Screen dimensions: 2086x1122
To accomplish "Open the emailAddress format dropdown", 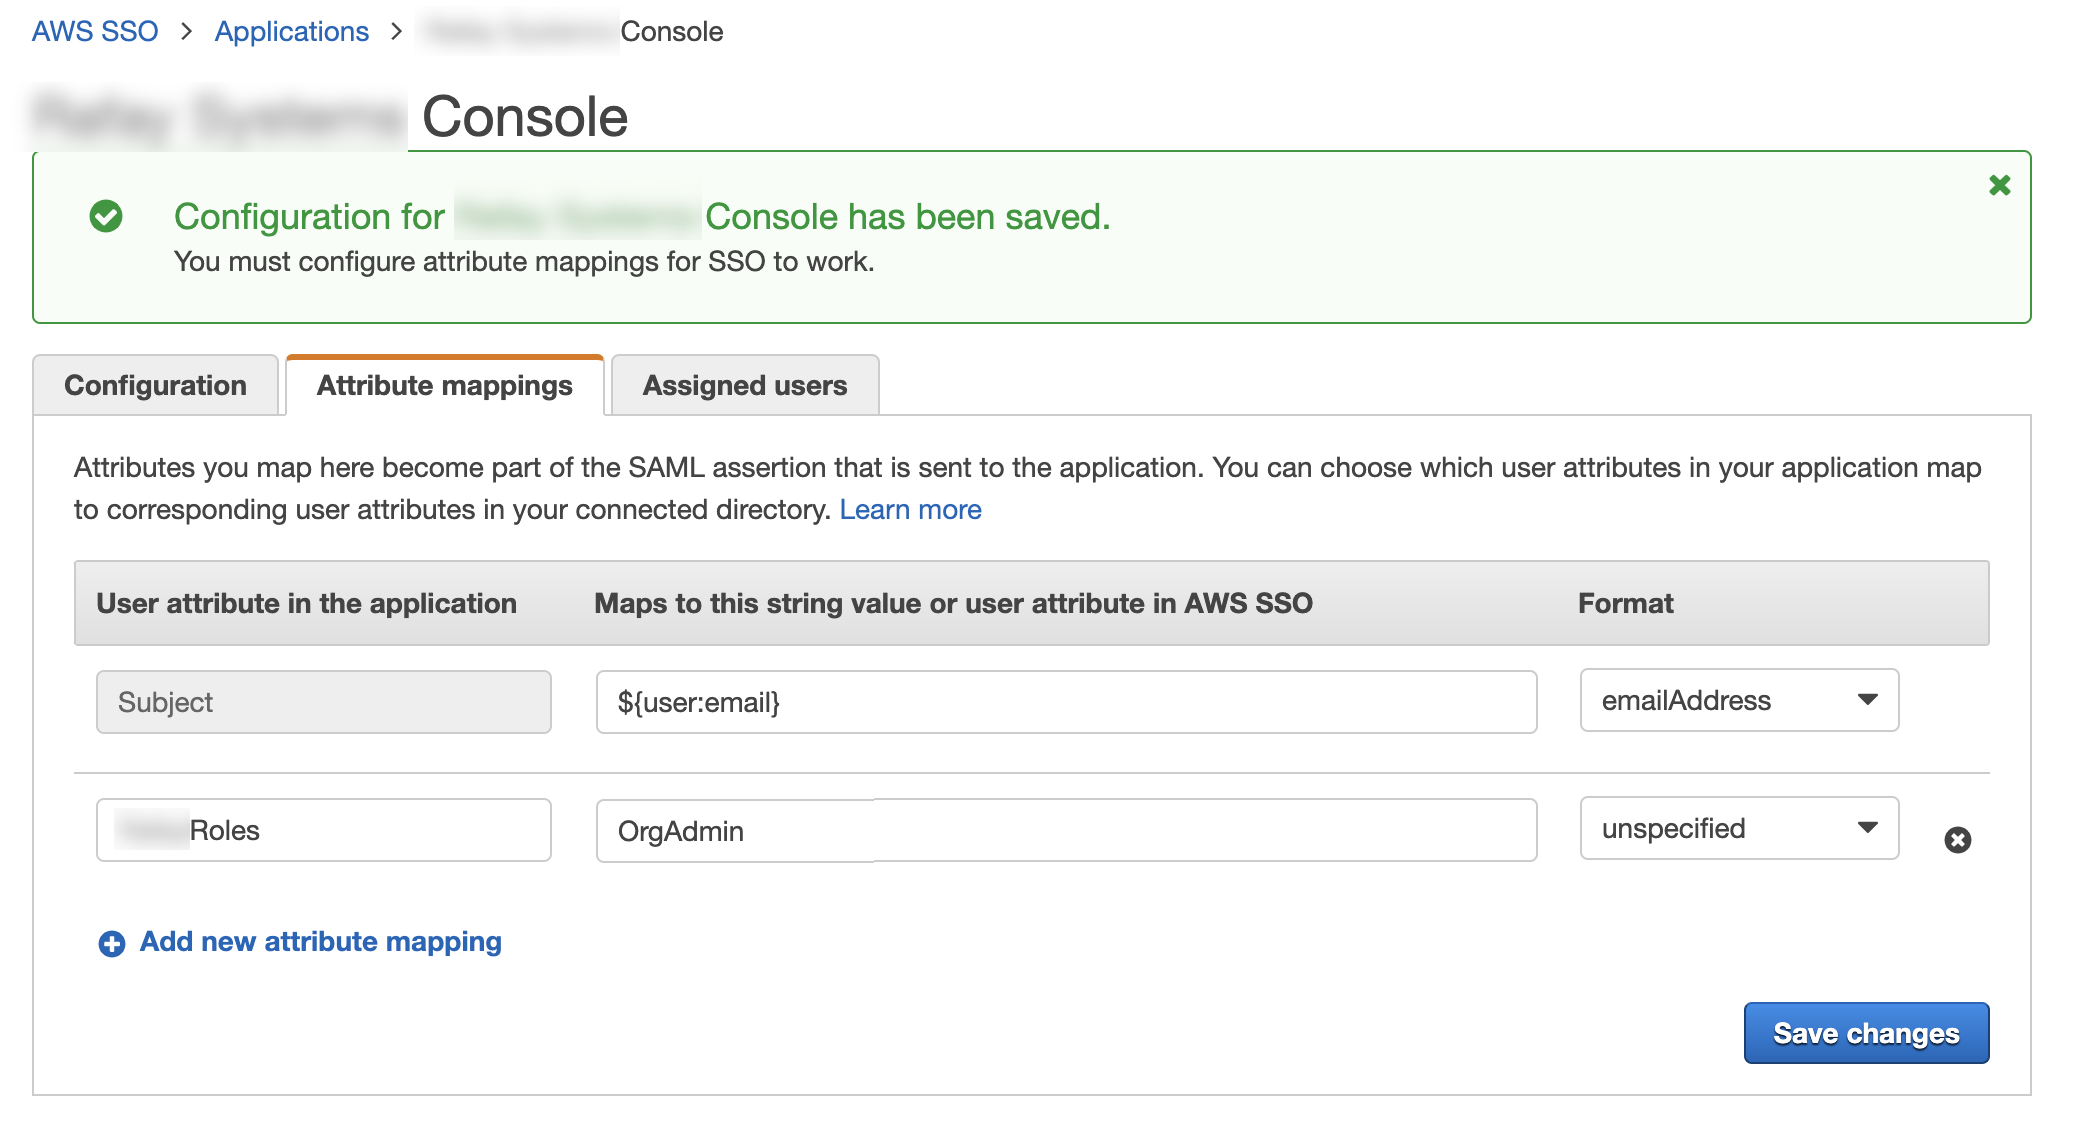I will pyautogui.click(x=1739, y=700).
